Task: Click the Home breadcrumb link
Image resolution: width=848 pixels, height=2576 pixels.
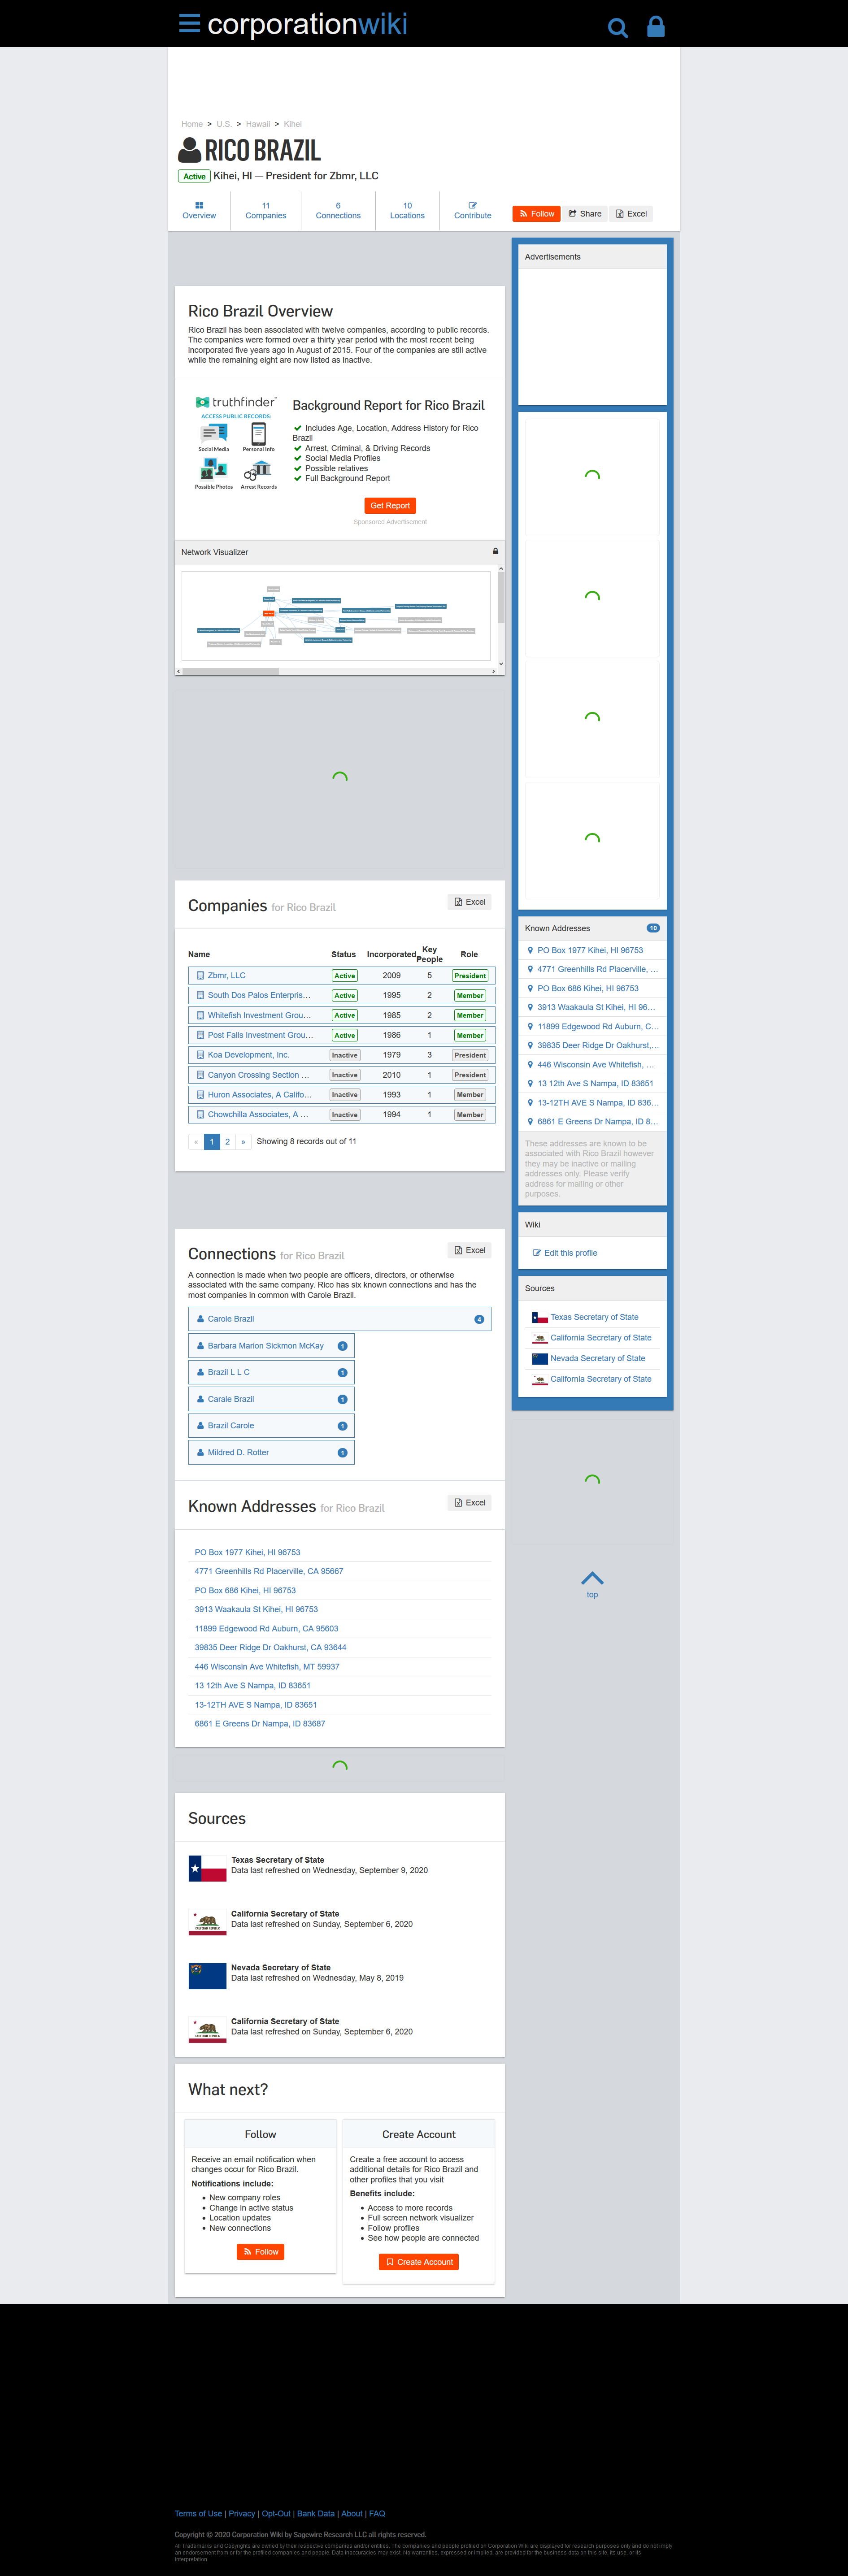Action: [192, 124]
